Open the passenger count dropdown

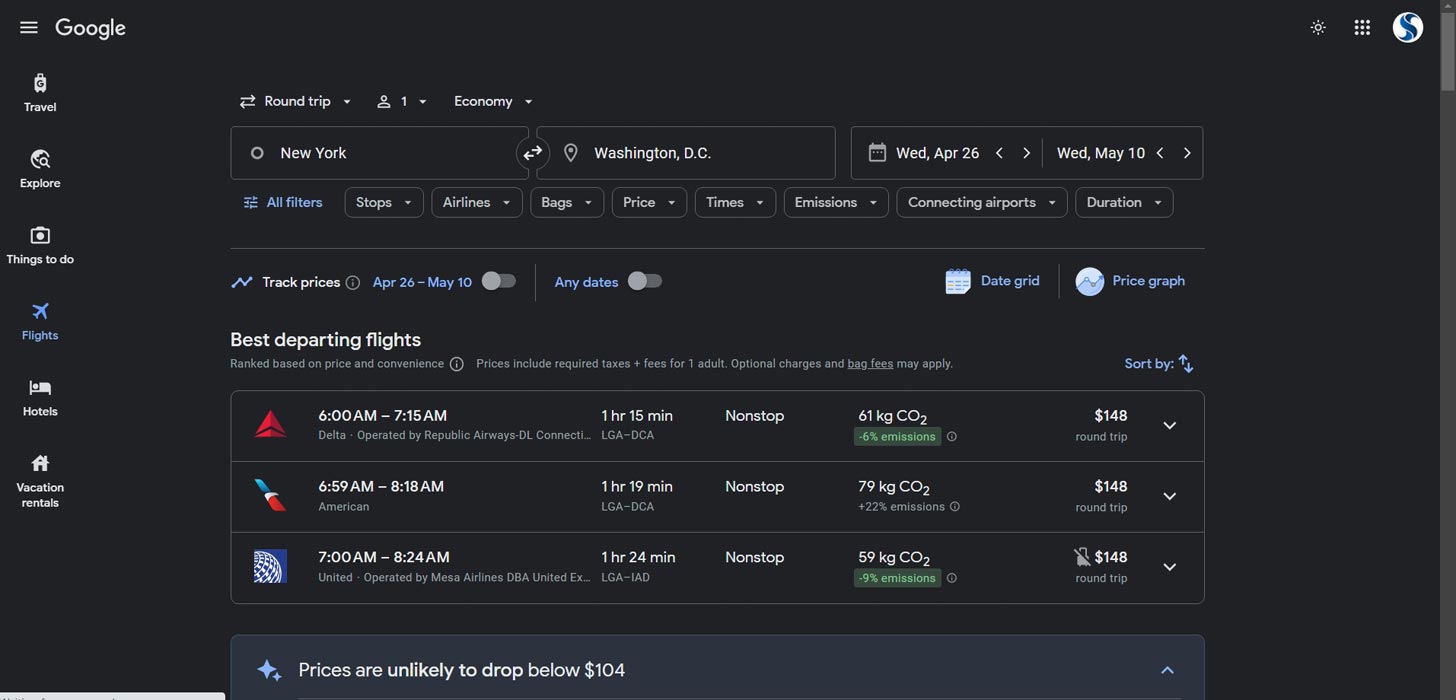pos(402,101)
